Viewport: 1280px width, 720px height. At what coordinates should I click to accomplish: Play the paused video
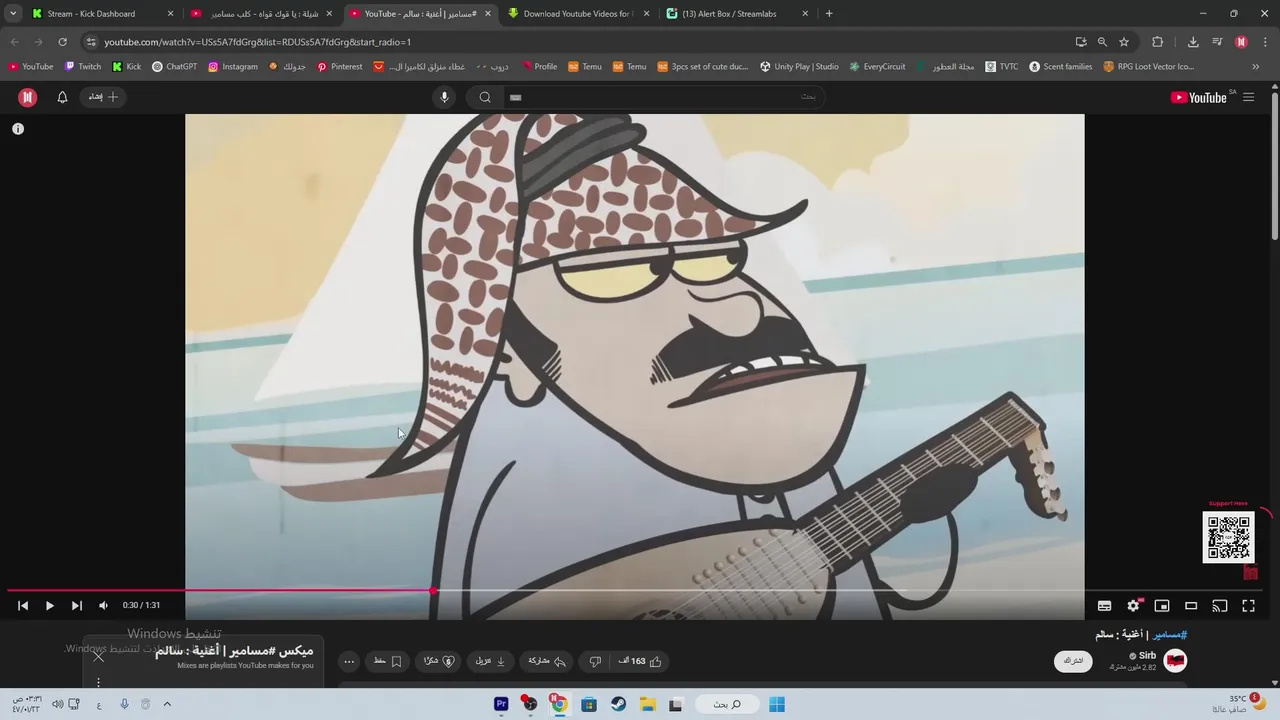(x=49, y=605)
